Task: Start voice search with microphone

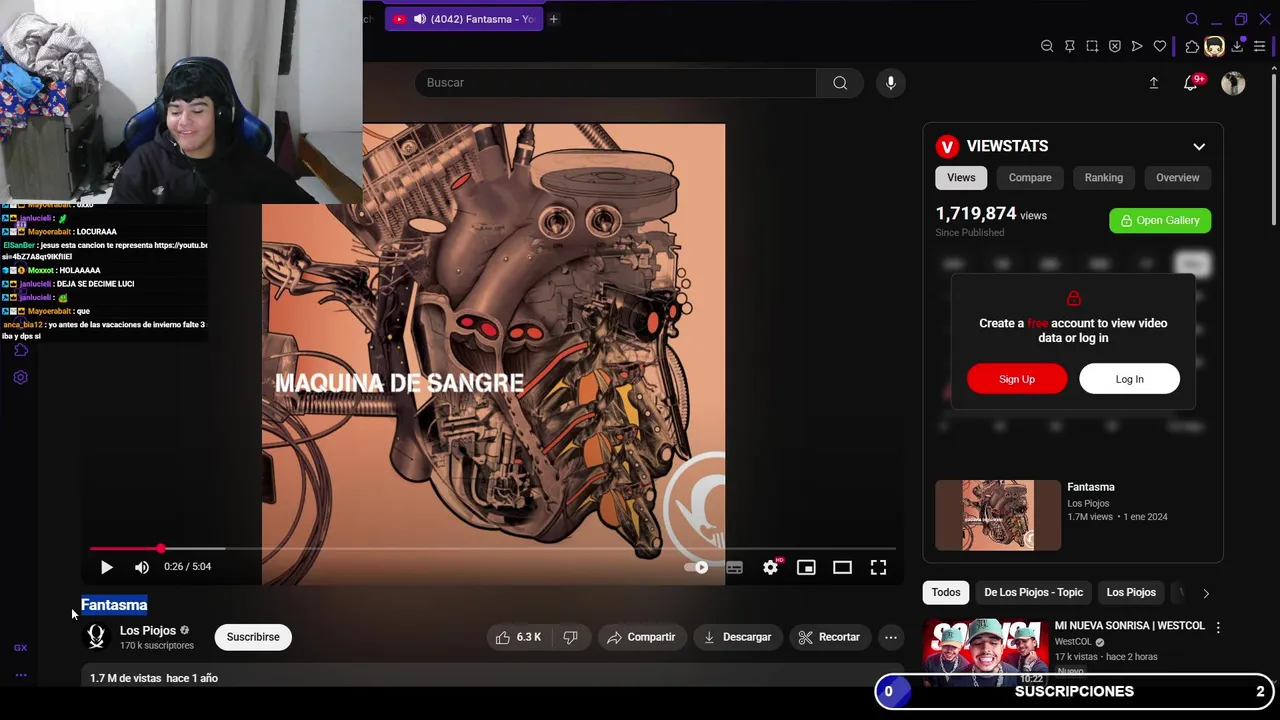Action: coord(890,83)
